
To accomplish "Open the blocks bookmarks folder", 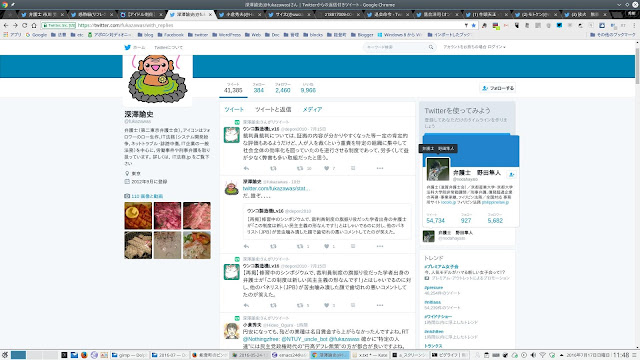I will click(x=313, y=35).
